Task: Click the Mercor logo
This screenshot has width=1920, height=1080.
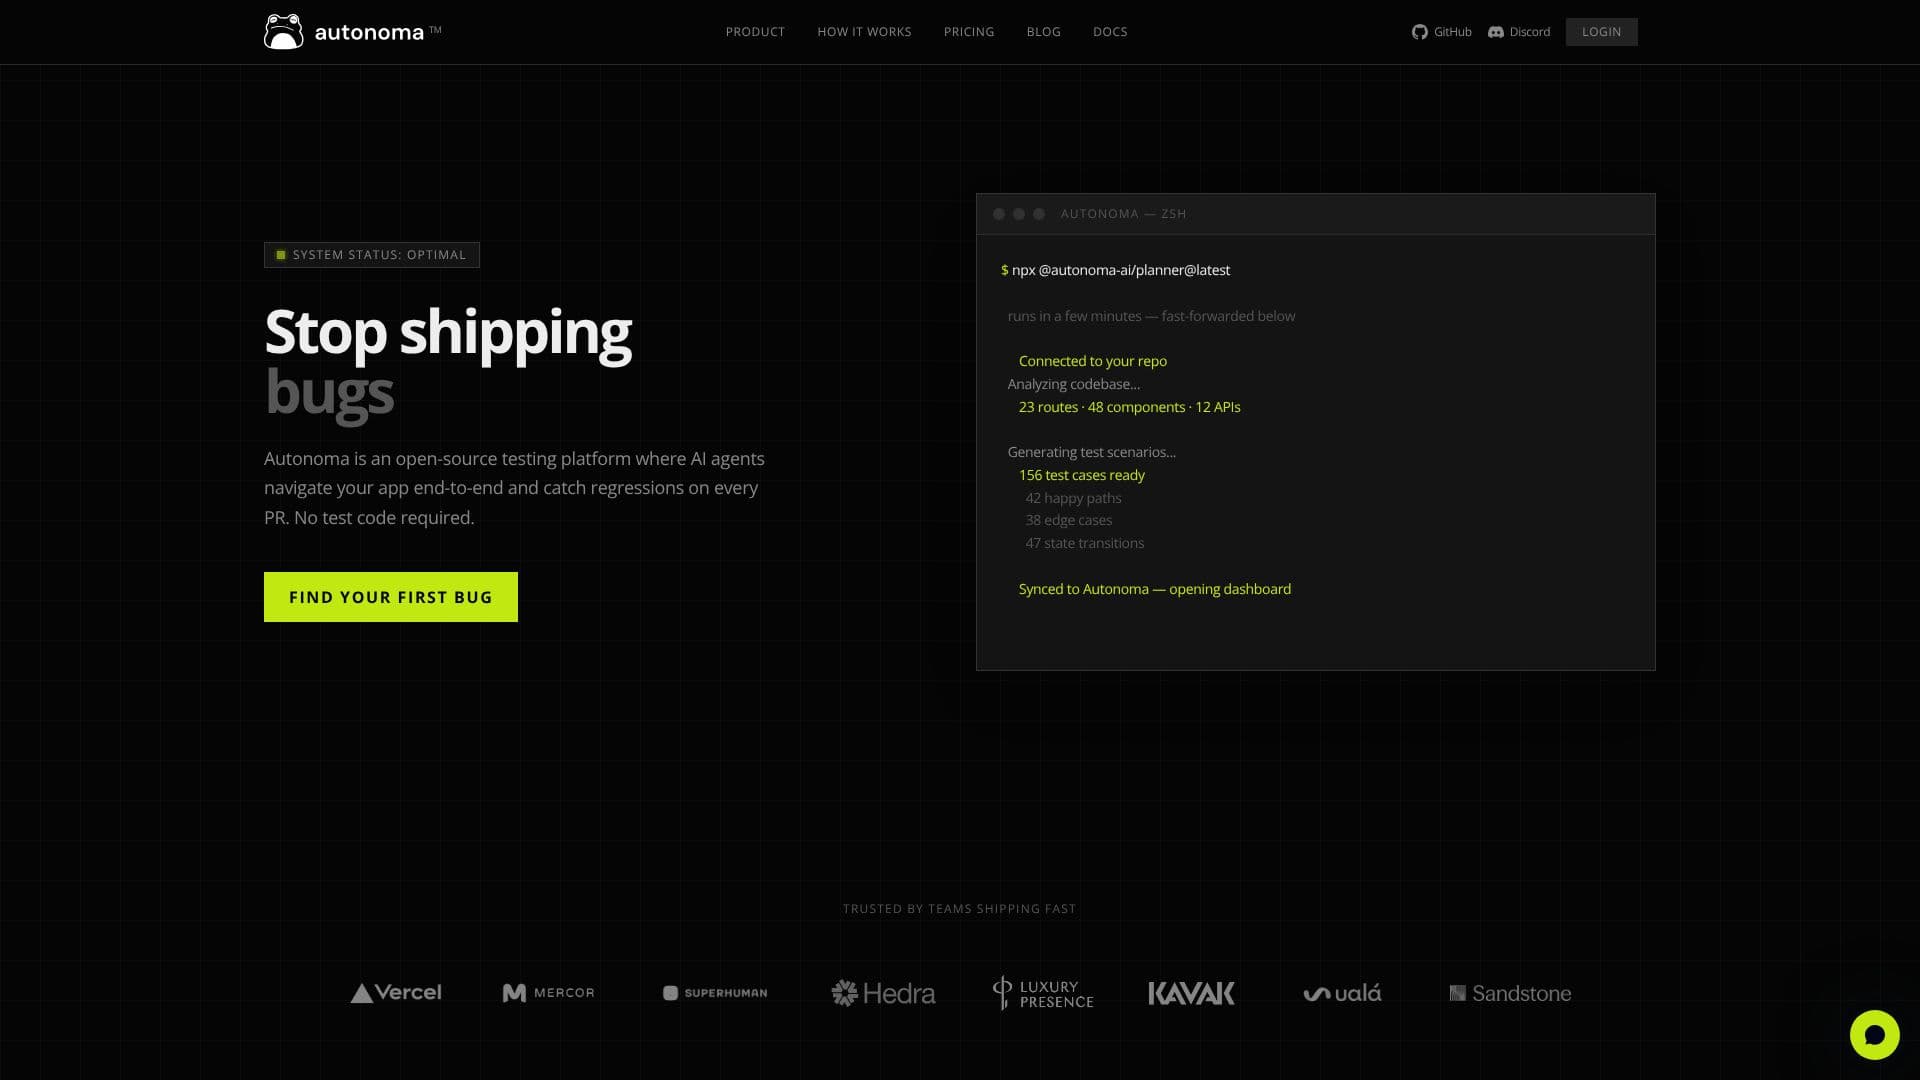Action: coord(548,993)
